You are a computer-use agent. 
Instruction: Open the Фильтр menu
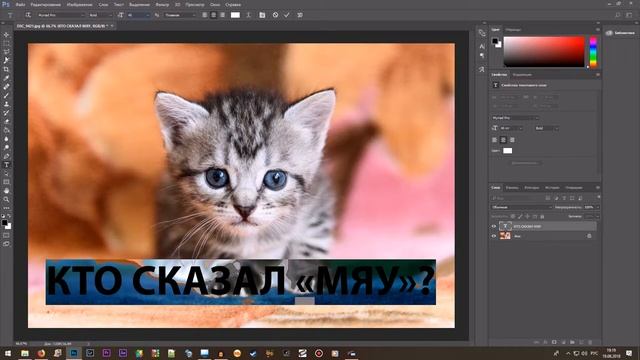point(162,4)
